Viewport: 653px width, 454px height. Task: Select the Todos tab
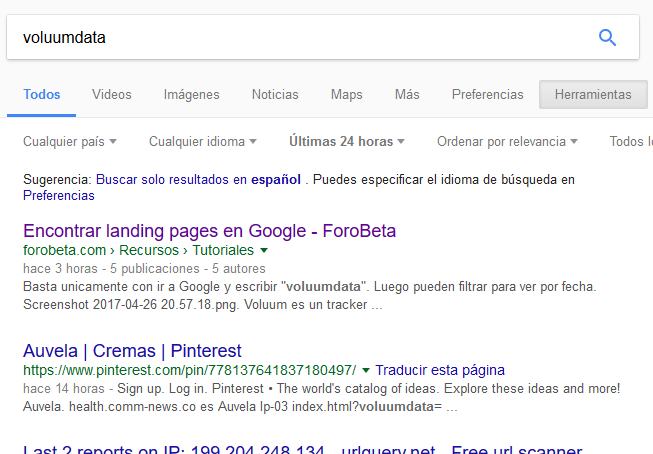point(42,95)
